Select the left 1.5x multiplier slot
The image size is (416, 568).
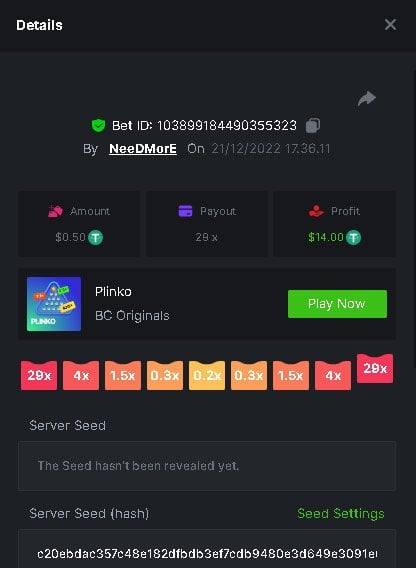point(123,375)
